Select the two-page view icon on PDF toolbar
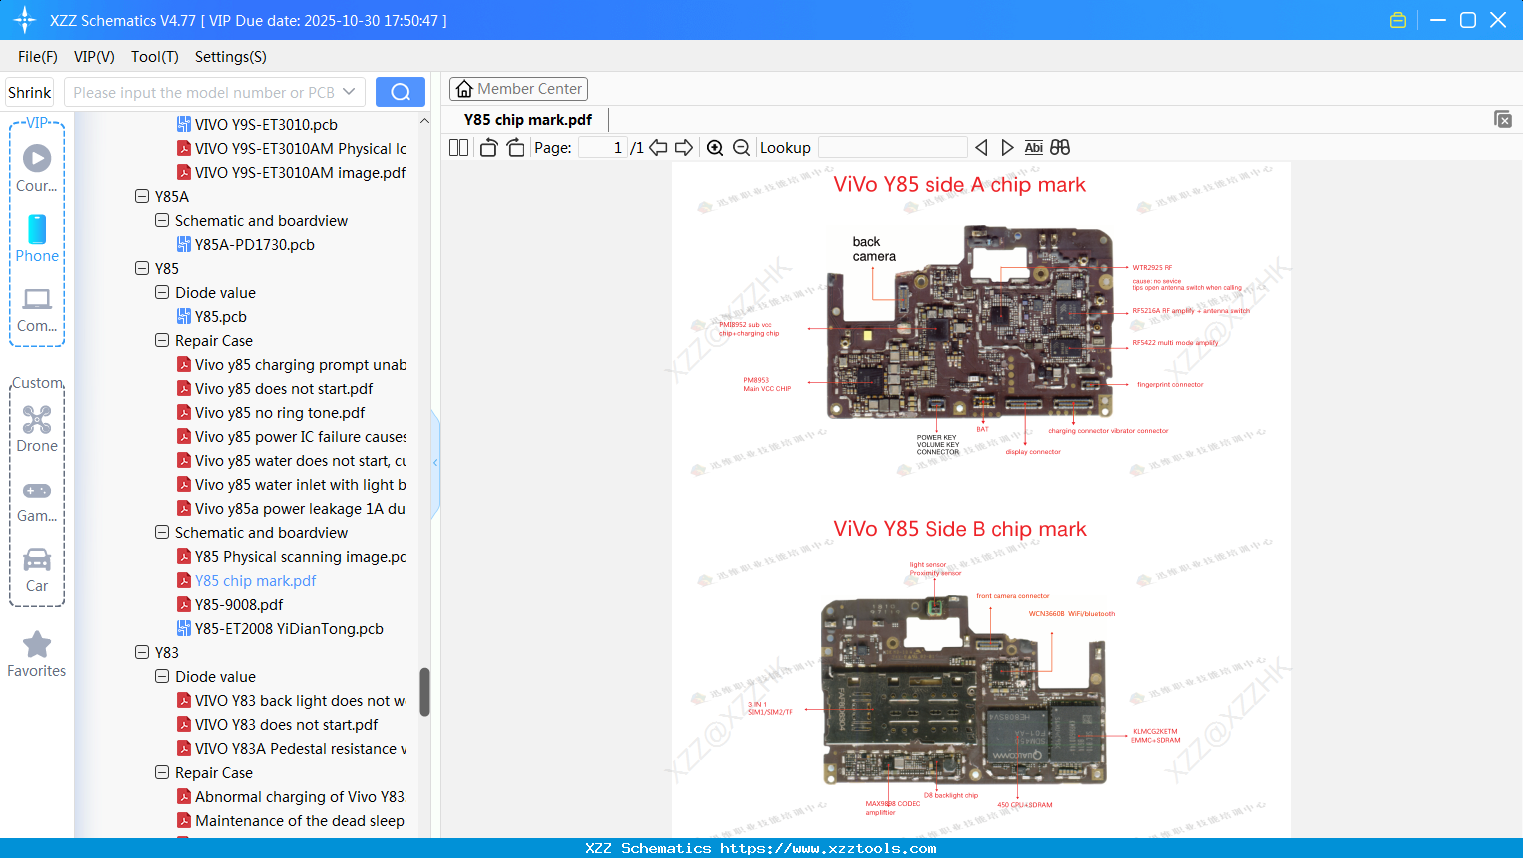1523x858 pixels. point(457,147)
